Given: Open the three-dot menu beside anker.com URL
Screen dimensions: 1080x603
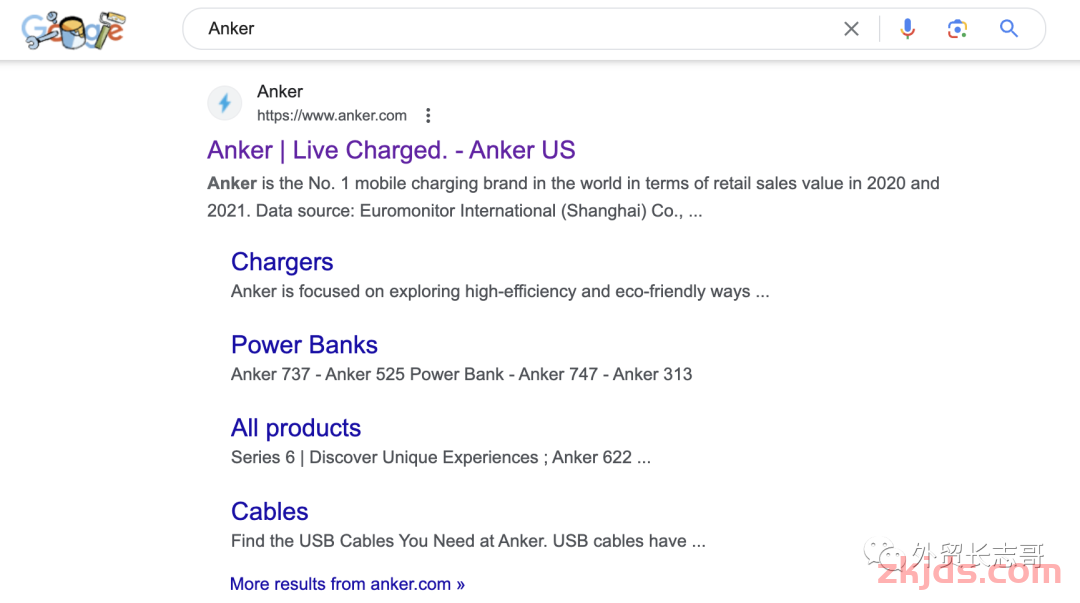Looking at the screenshot, I should point(428,115).
